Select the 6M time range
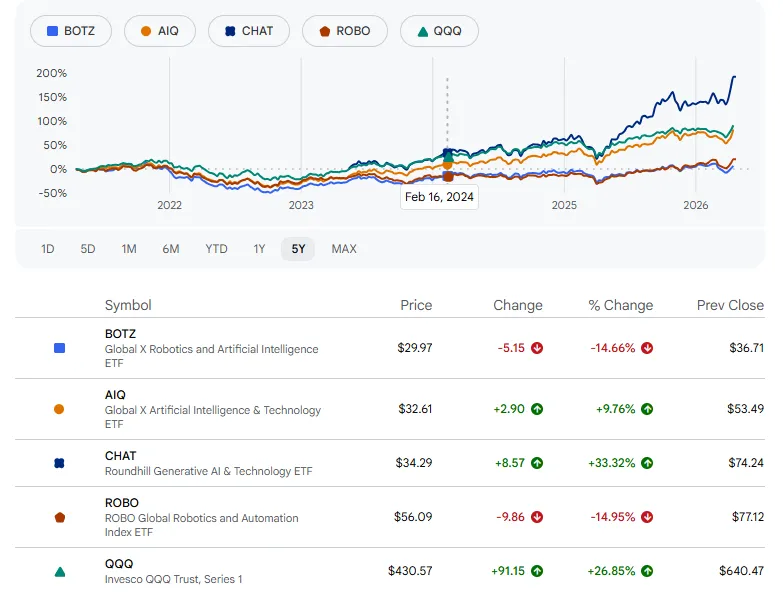783x599 pixels. coord(171,249)
